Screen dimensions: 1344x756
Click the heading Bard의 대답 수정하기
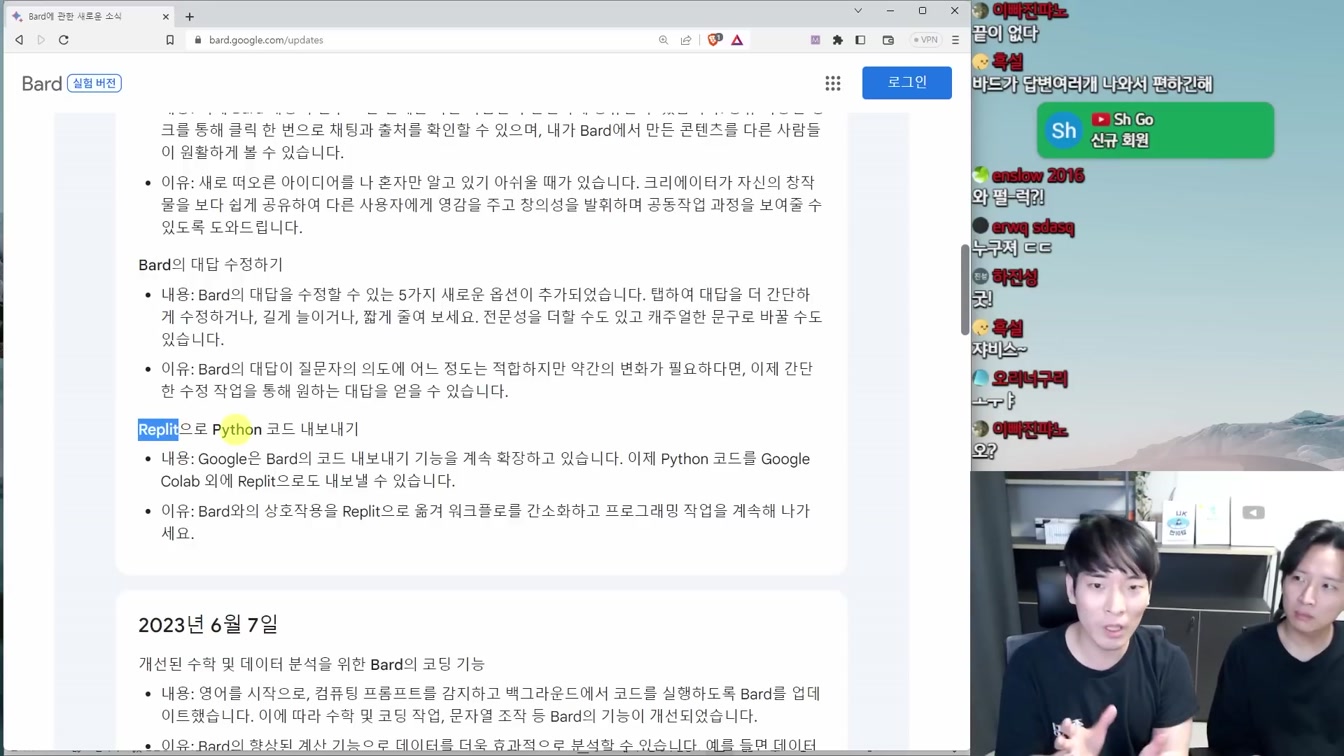point(211,264)
